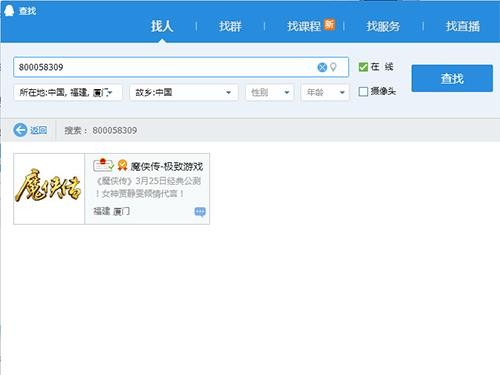The height and width of the screenshot is (375, 500).
Task: Open chat via the speech bubble icon
Action: tap(200, 212)
